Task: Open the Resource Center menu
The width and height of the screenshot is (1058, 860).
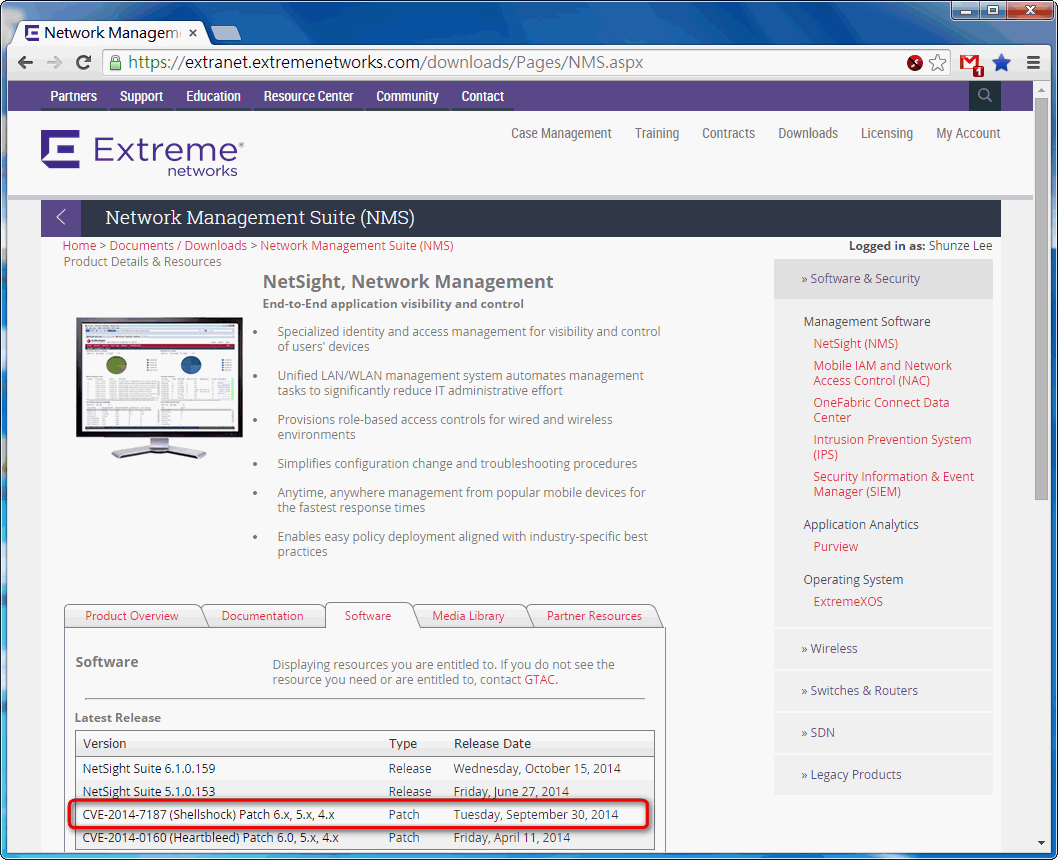Action: pyautogui.click(x=308, y=96)
